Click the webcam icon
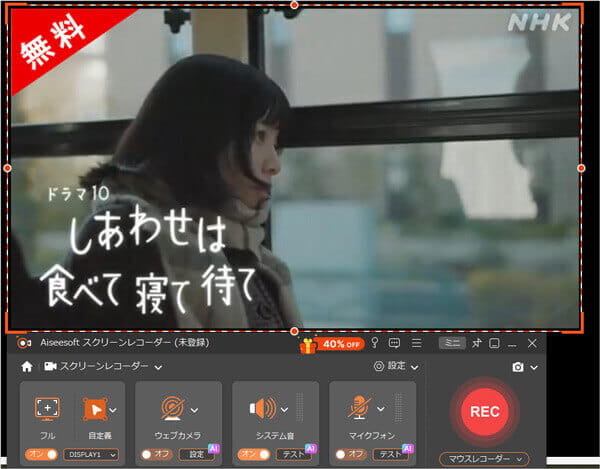 click(173, 408)
